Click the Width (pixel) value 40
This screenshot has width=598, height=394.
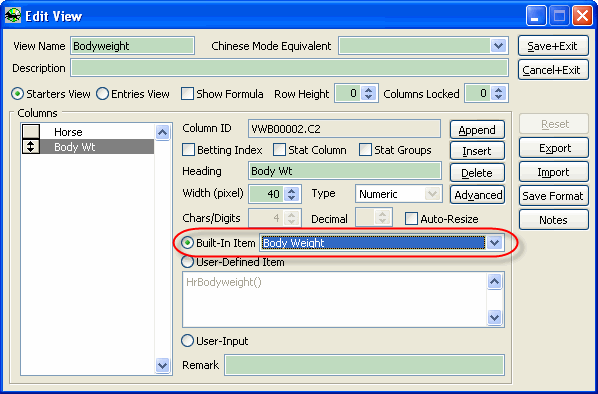[x=267, y=194]
